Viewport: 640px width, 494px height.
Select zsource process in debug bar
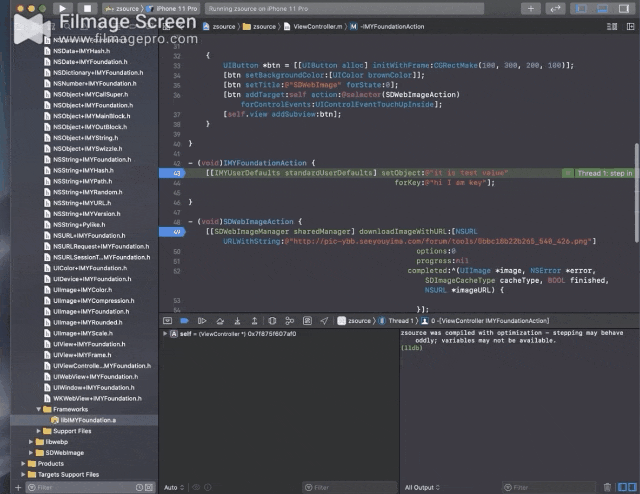tap(354, 321)
